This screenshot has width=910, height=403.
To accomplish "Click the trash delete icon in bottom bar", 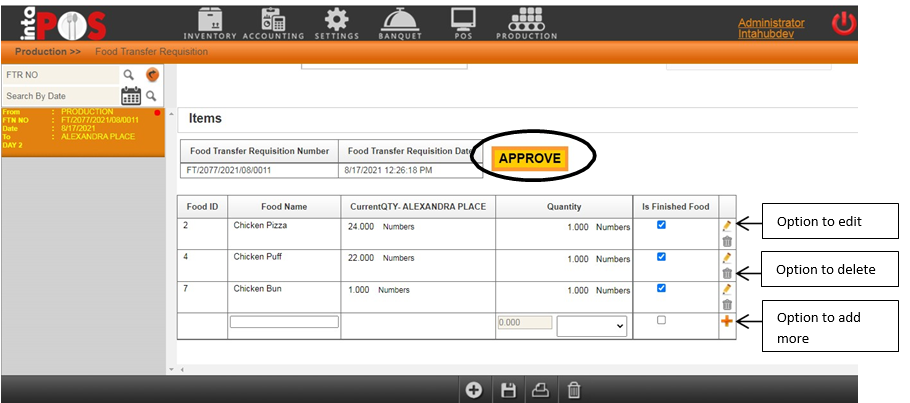I will [573, 391].
